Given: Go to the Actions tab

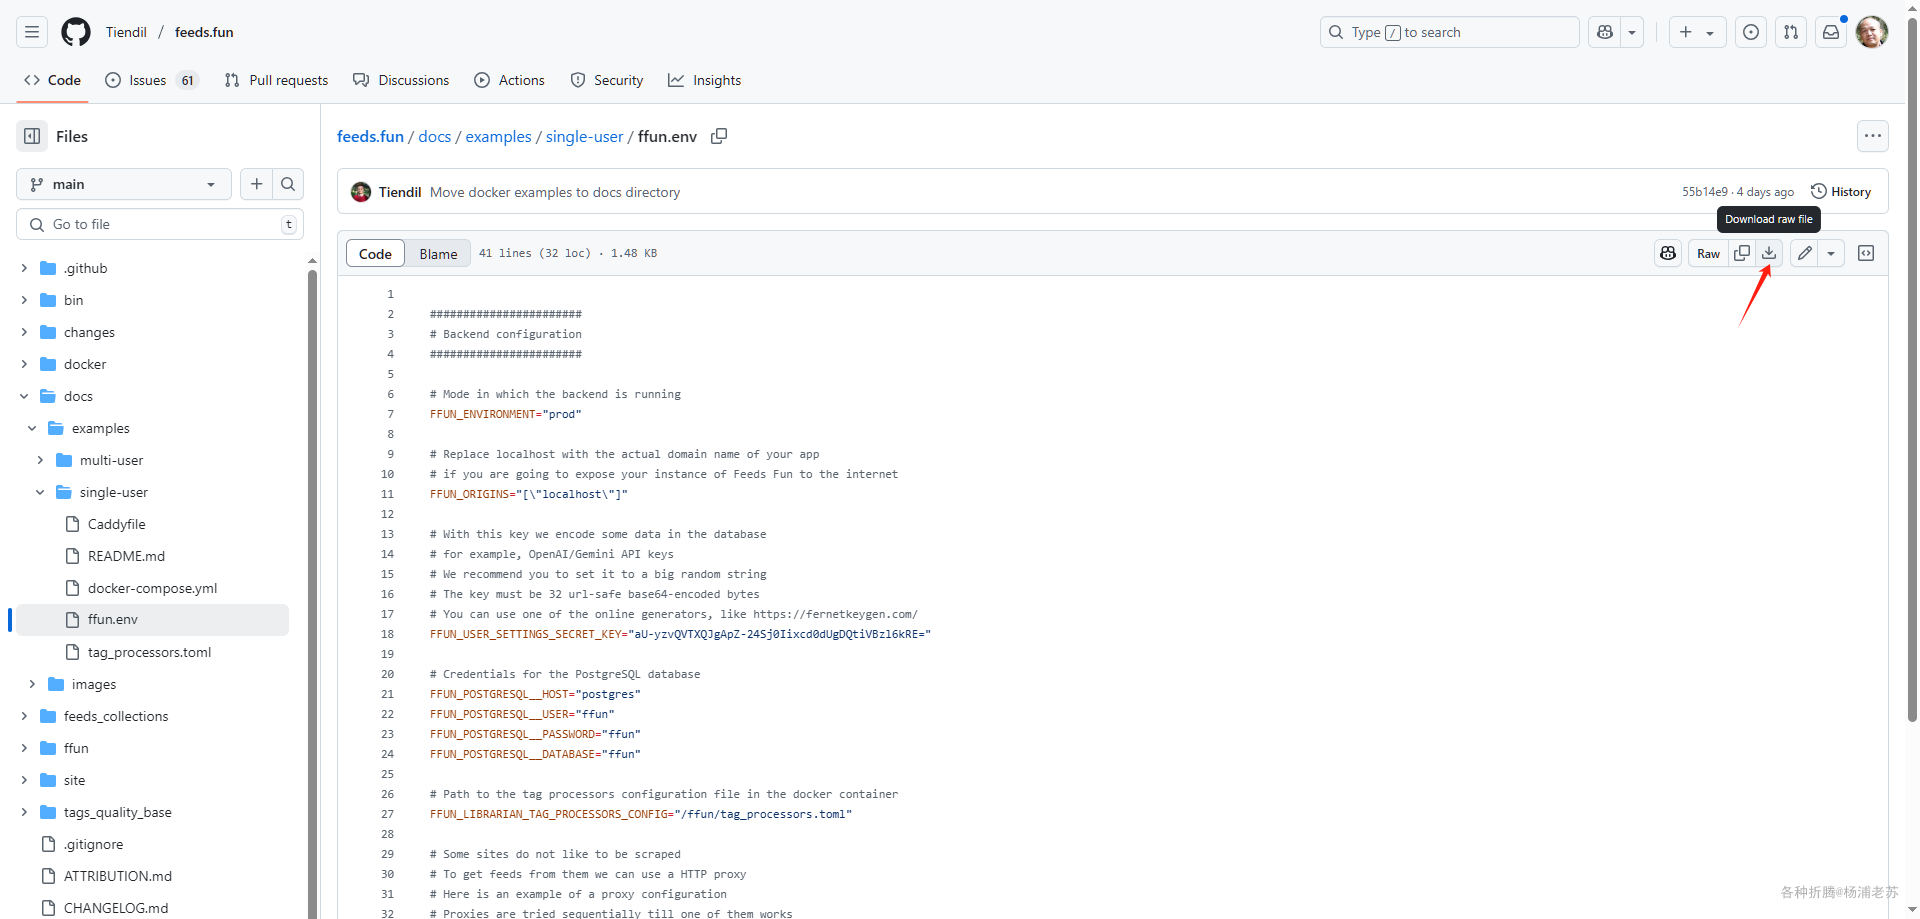Looking at the screenshot, I should tap(510, 80).
